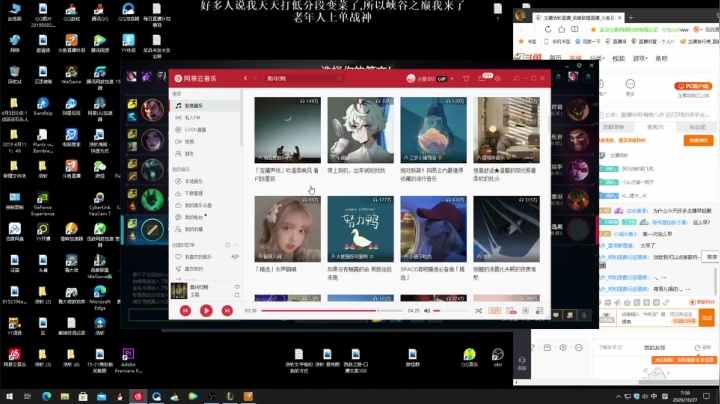The image size is (720, 404).
Task: Open the pink-haired girl playlist cover
Action: click(x=287, y=229)
